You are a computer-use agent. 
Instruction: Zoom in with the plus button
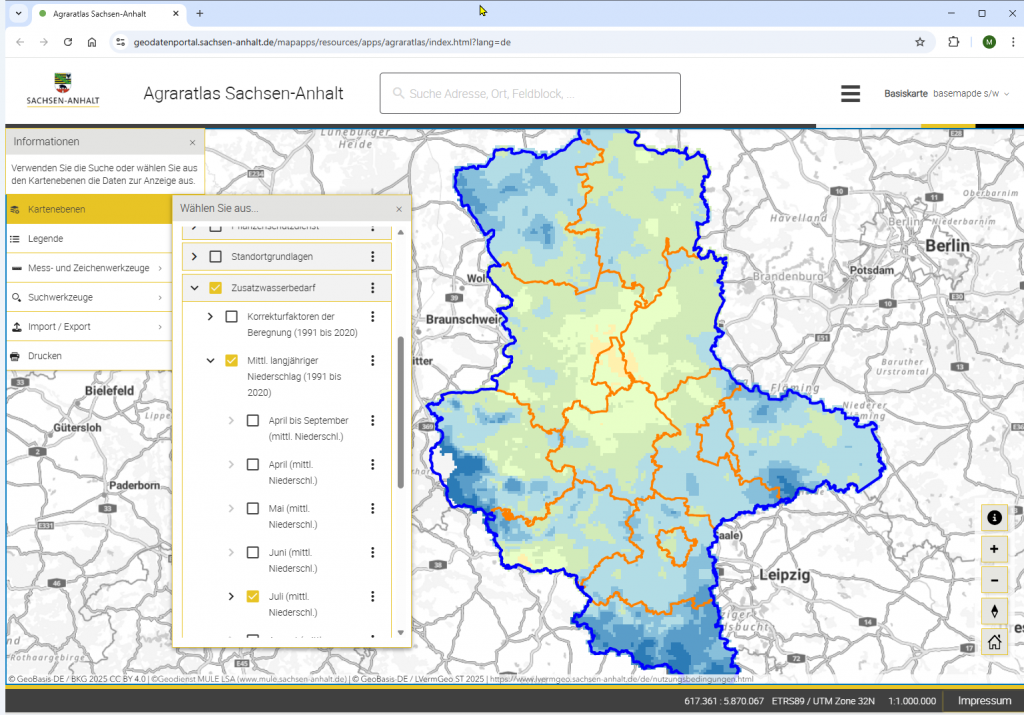point(994,549)
